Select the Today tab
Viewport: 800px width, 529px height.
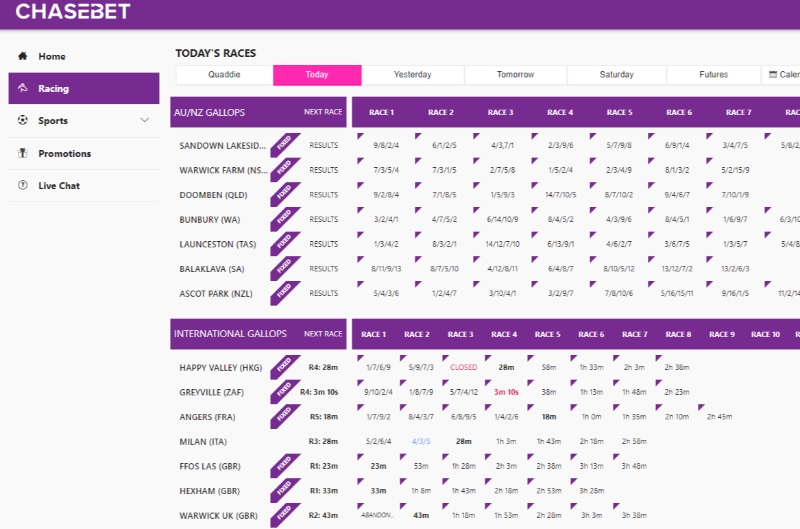click(x=317, y=74)
